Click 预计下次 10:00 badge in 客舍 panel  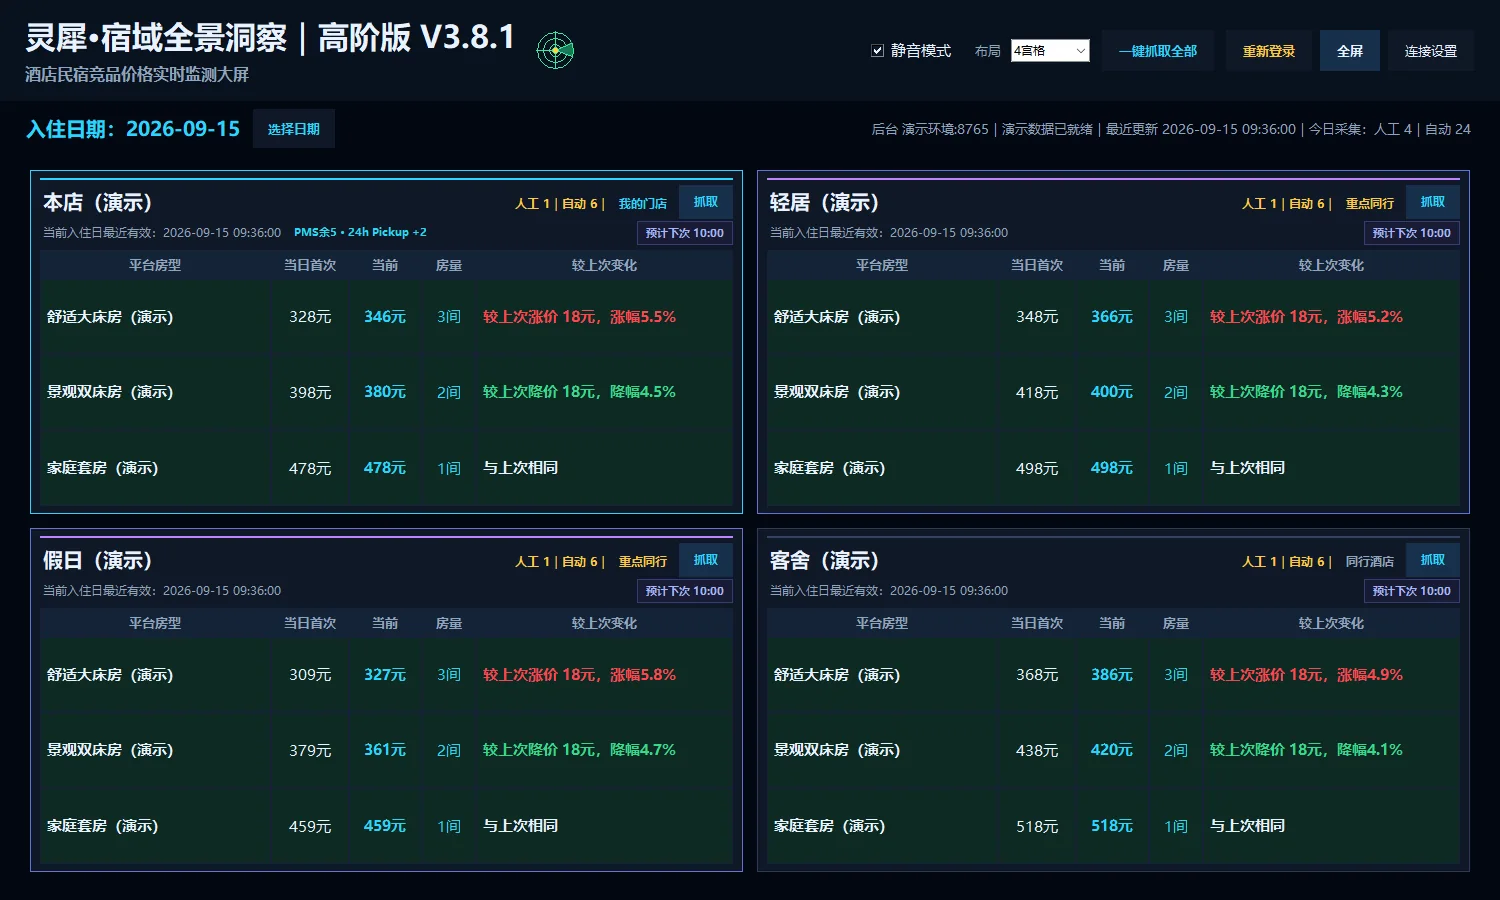point(1412,591)
